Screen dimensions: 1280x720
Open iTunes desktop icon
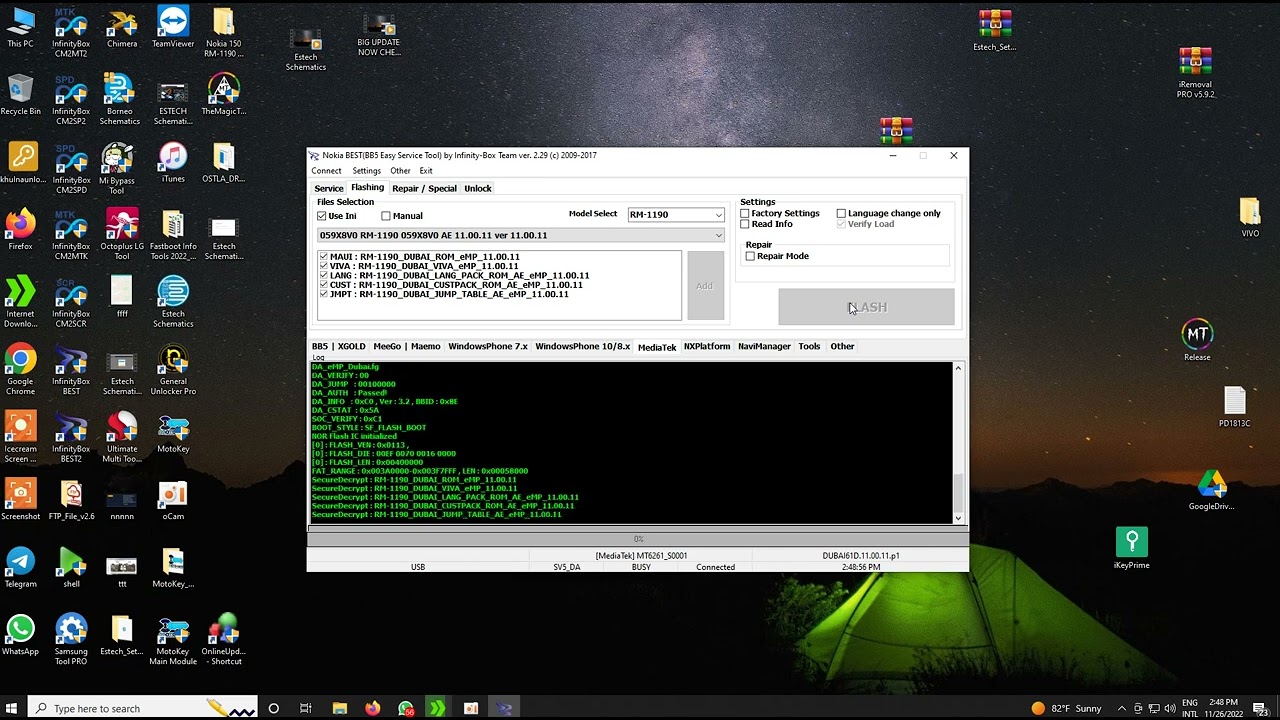click(x=173, y=163)
